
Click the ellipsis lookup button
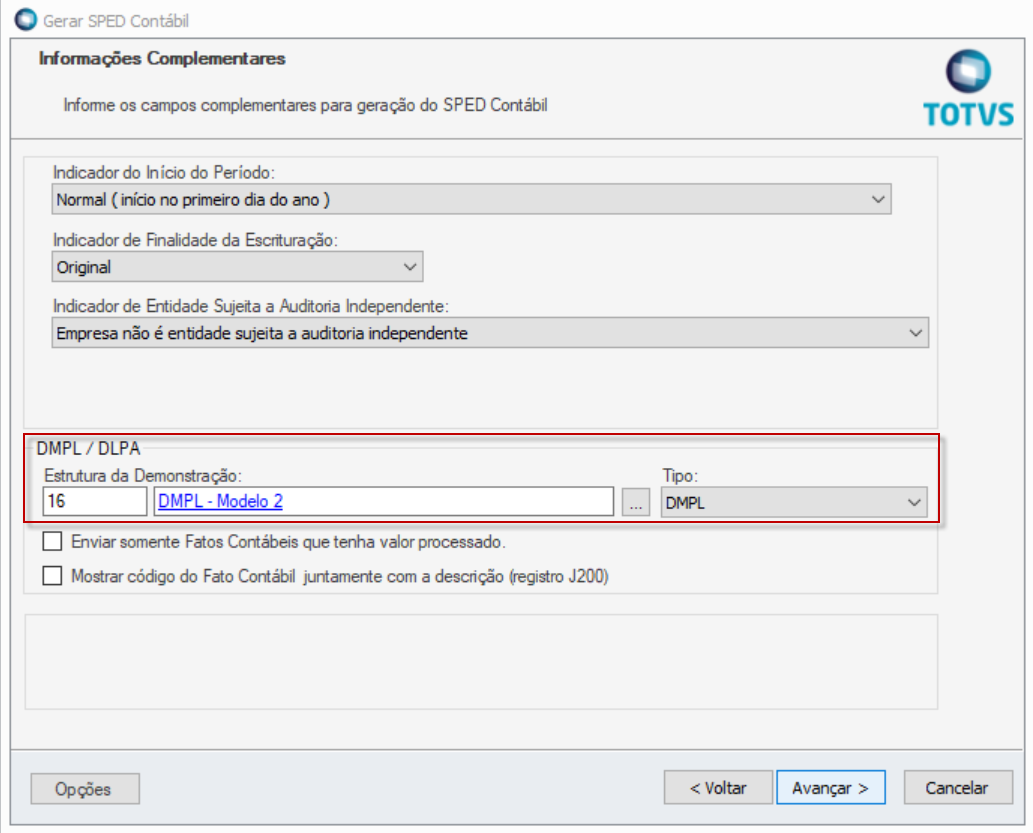636,502
